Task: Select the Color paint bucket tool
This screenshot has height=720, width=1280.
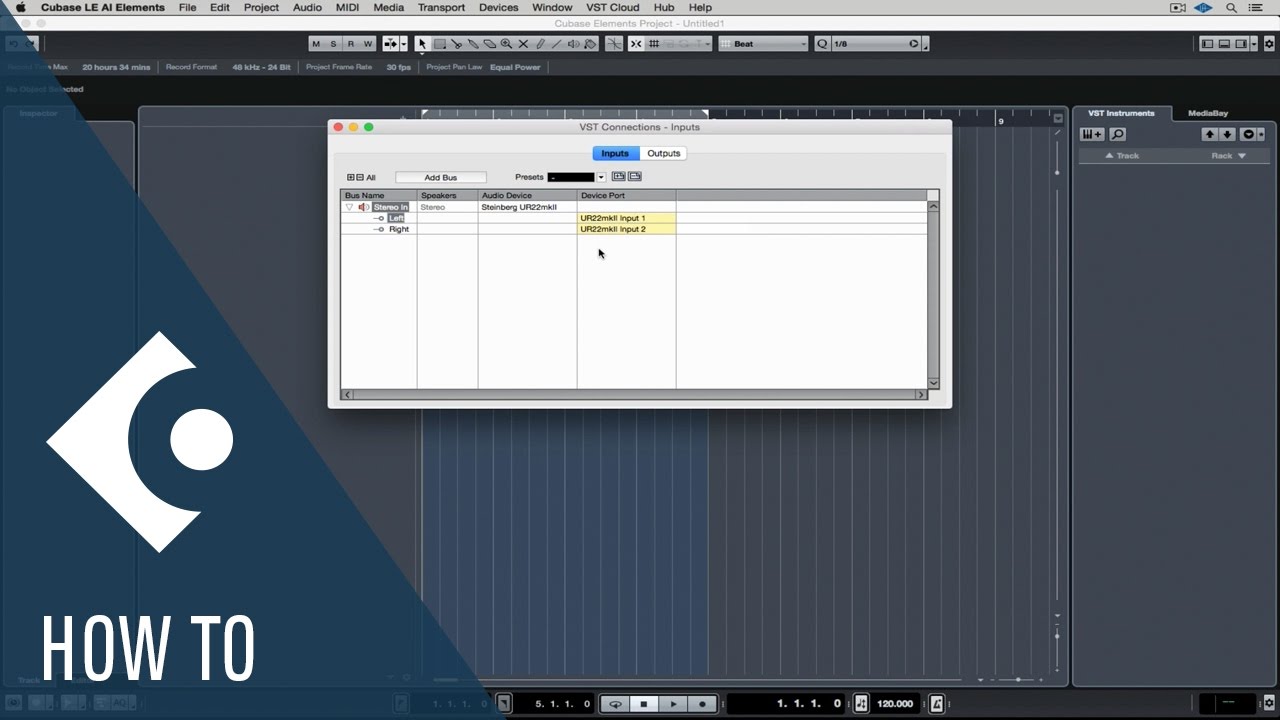Action: coord(590,44)
